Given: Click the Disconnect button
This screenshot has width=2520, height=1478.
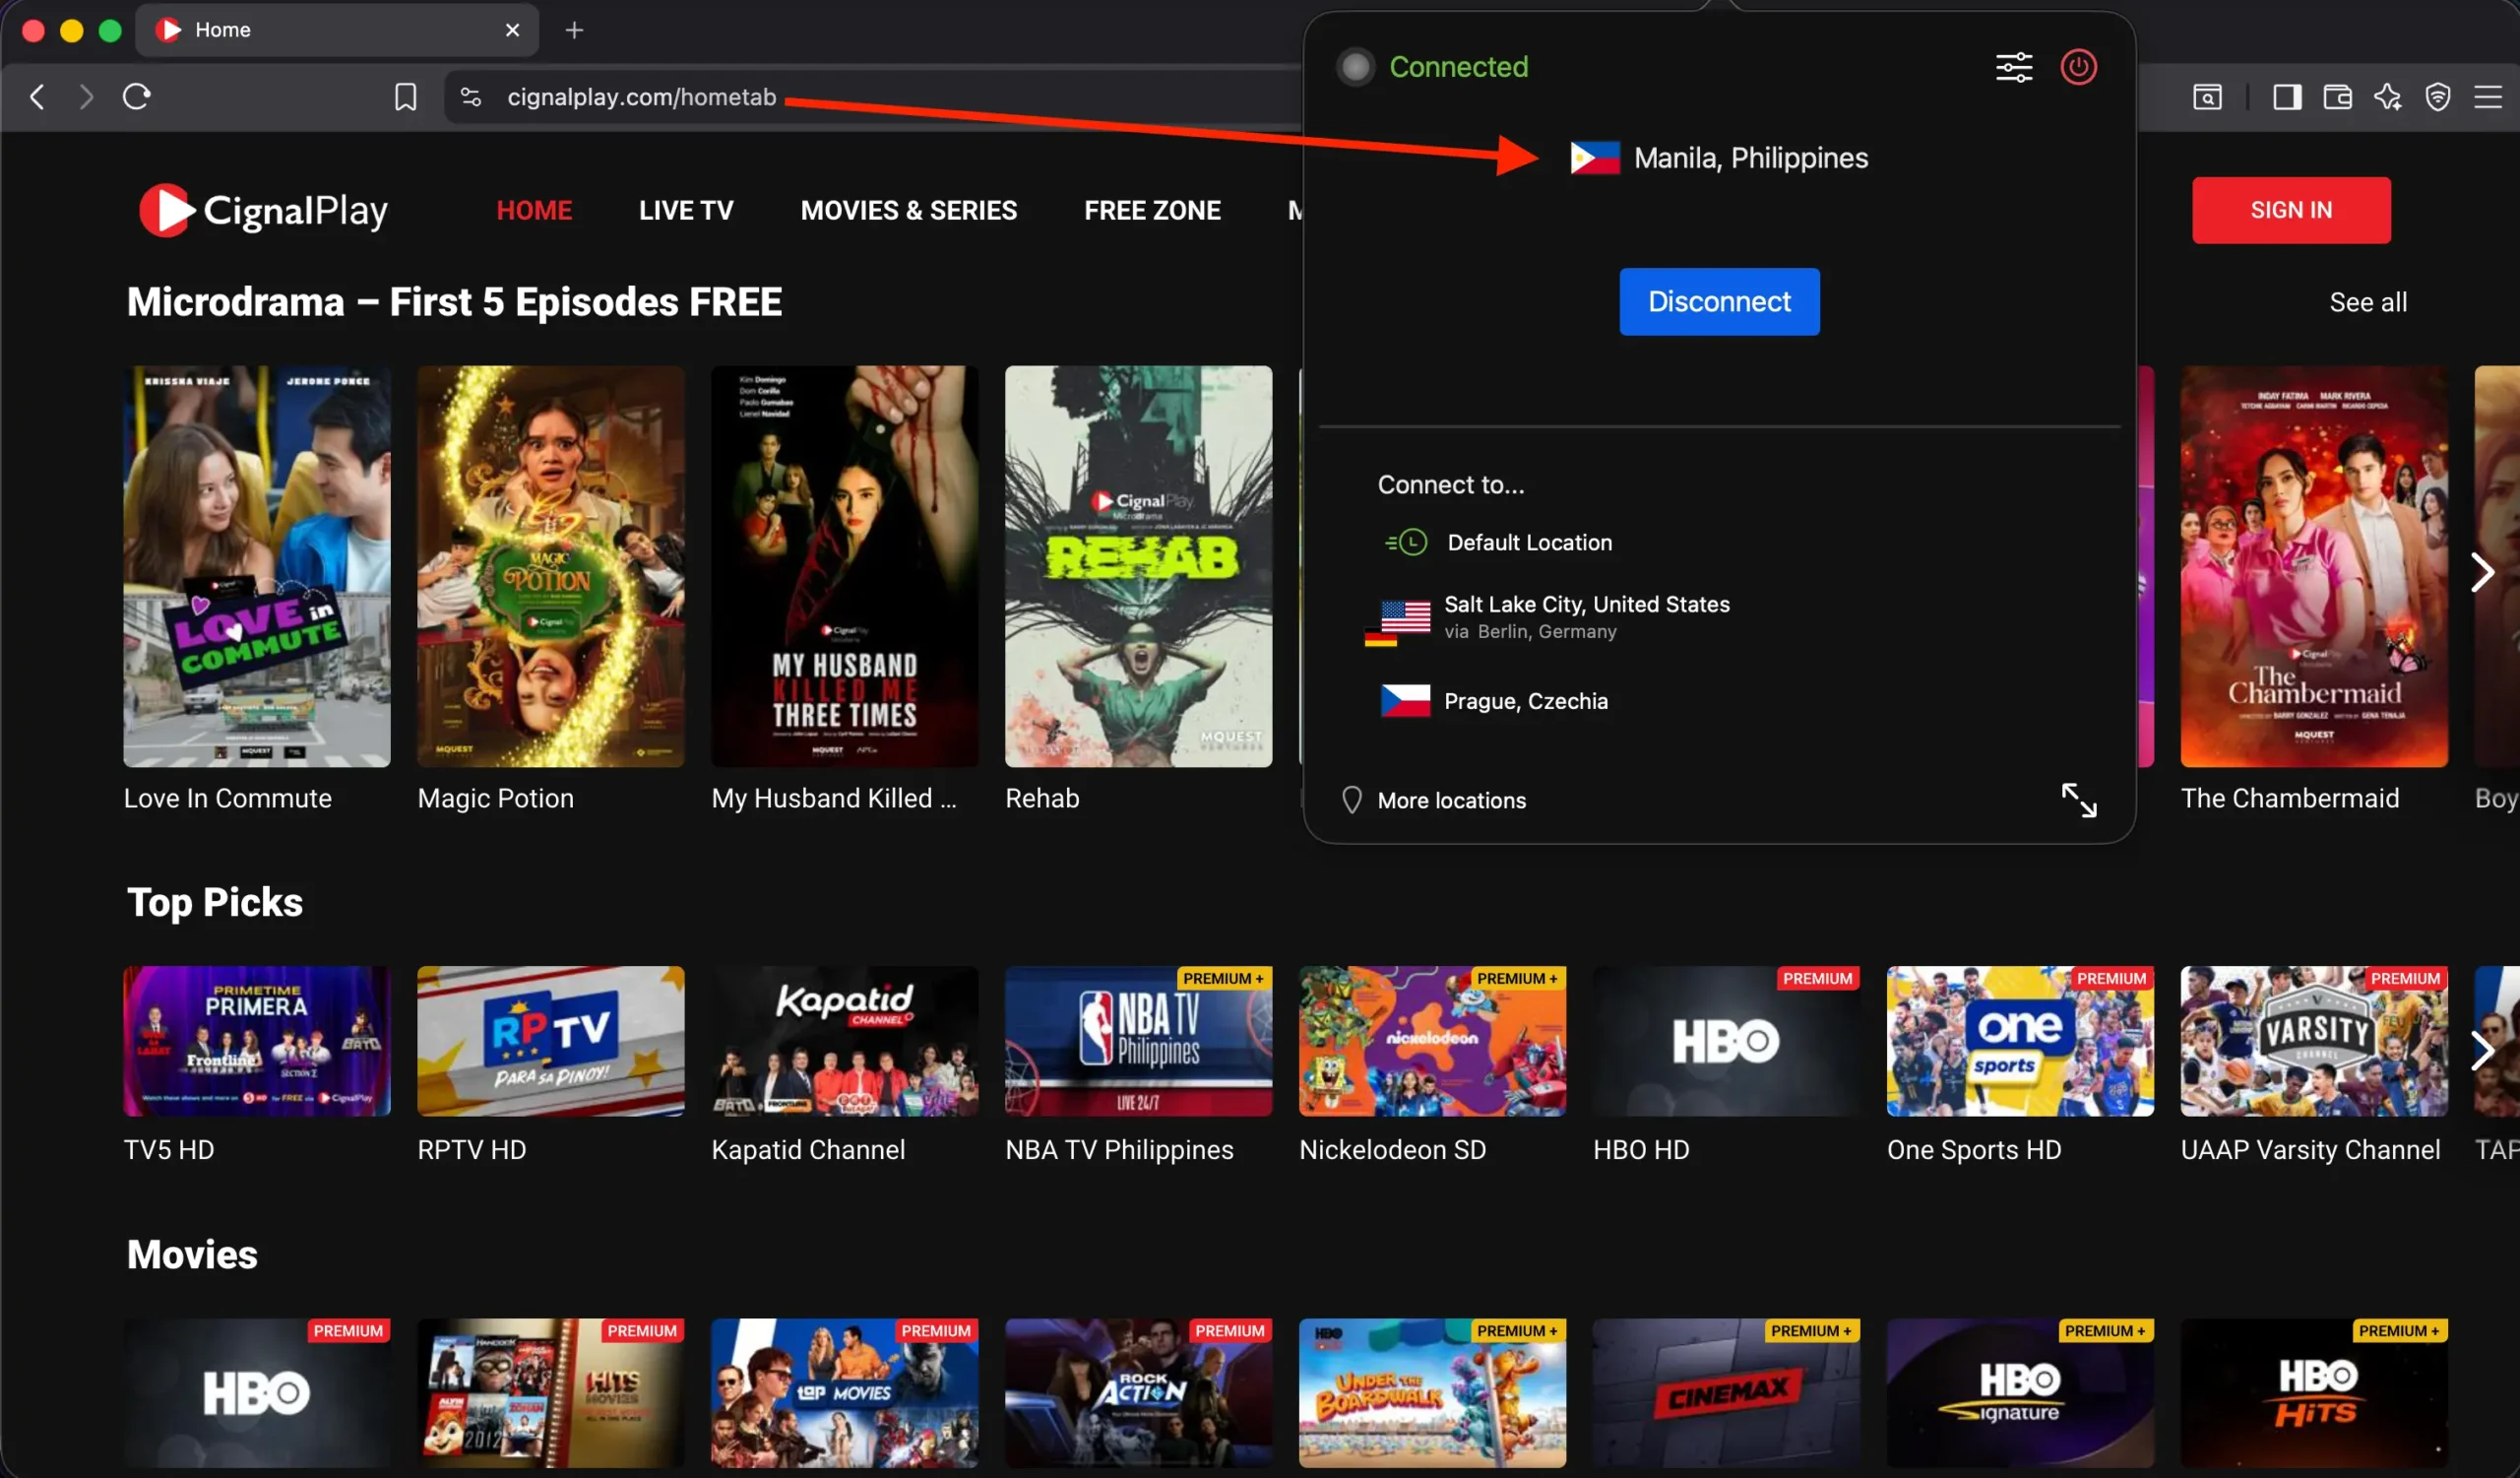Looking at the screenshot, I should tap(1719, 301).
